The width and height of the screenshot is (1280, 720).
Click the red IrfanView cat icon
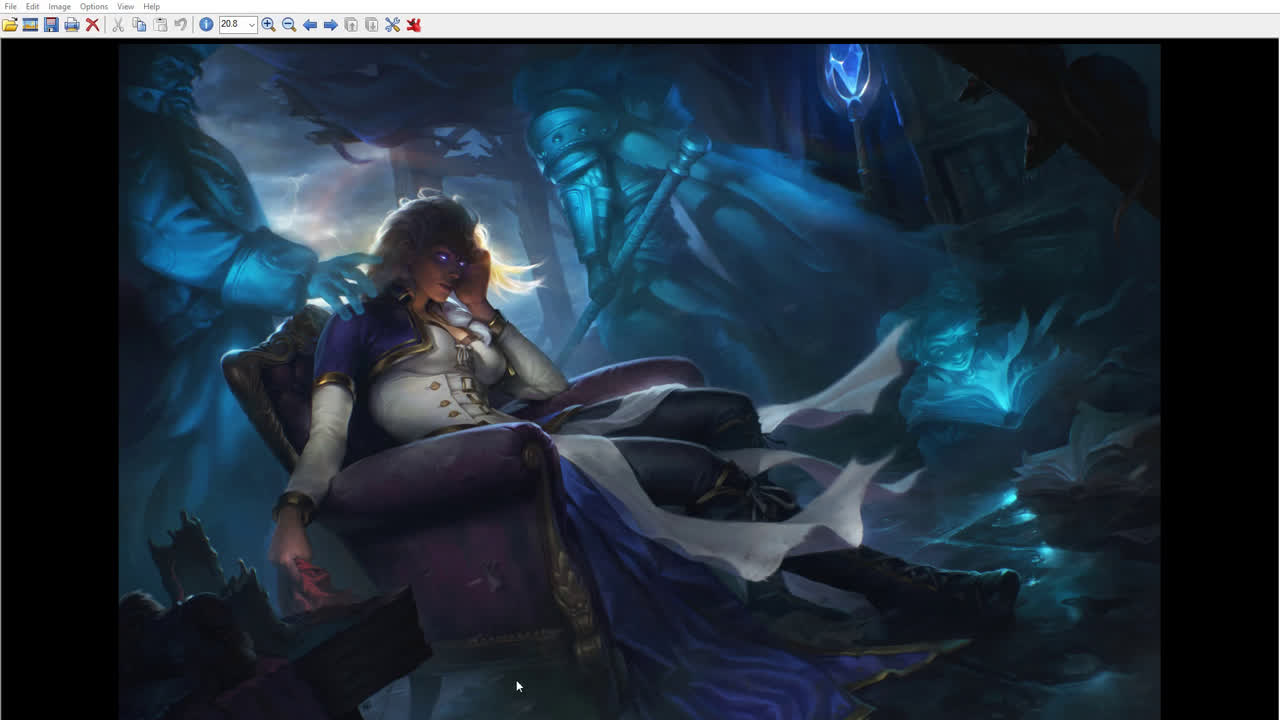(x=414, y=24)
